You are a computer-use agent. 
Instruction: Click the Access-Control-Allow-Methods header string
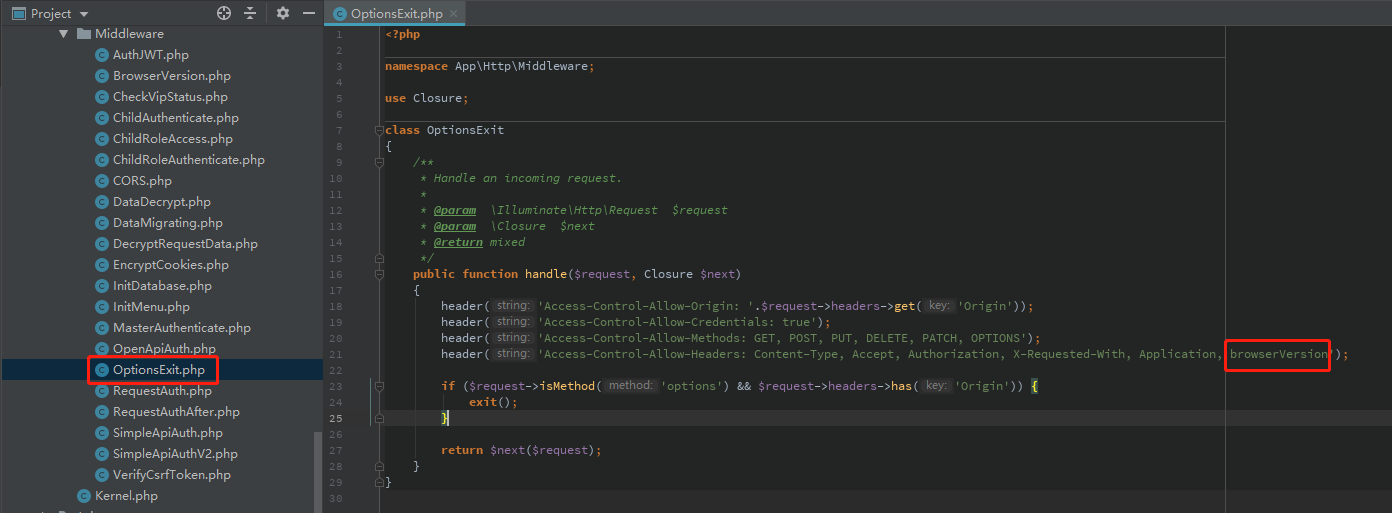pyautogui.click(x=785, y=338)
